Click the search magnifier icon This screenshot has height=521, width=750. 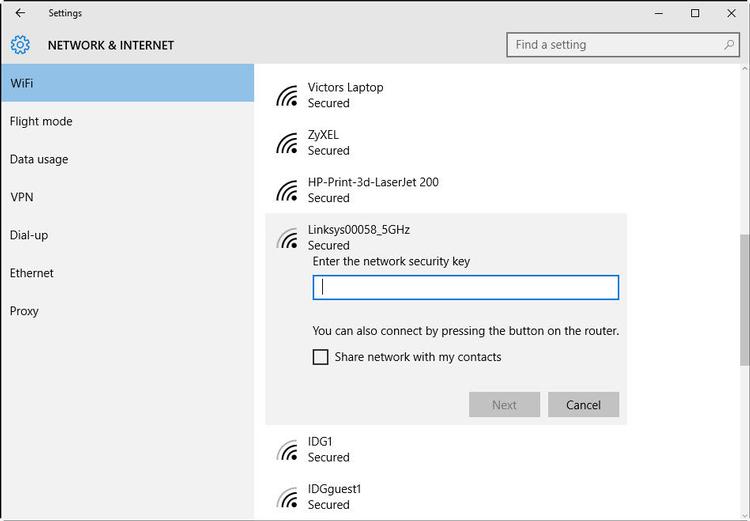point(730,45)
